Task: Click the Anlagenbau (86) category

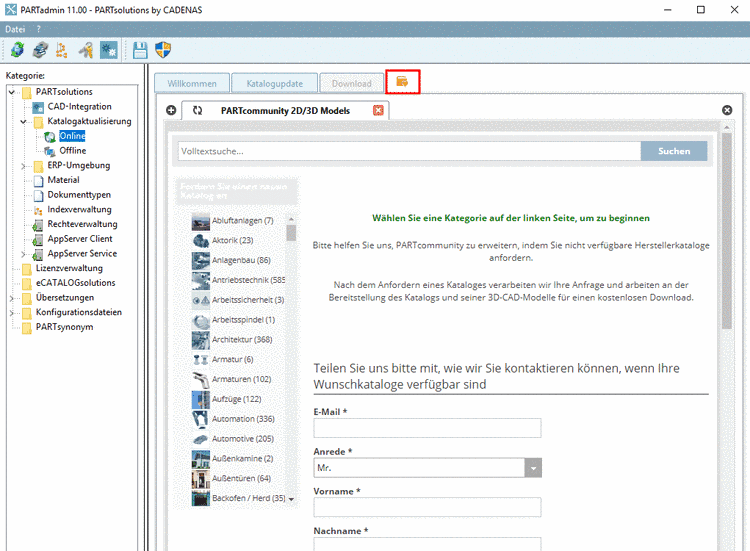Action: (x=241, y=260)
